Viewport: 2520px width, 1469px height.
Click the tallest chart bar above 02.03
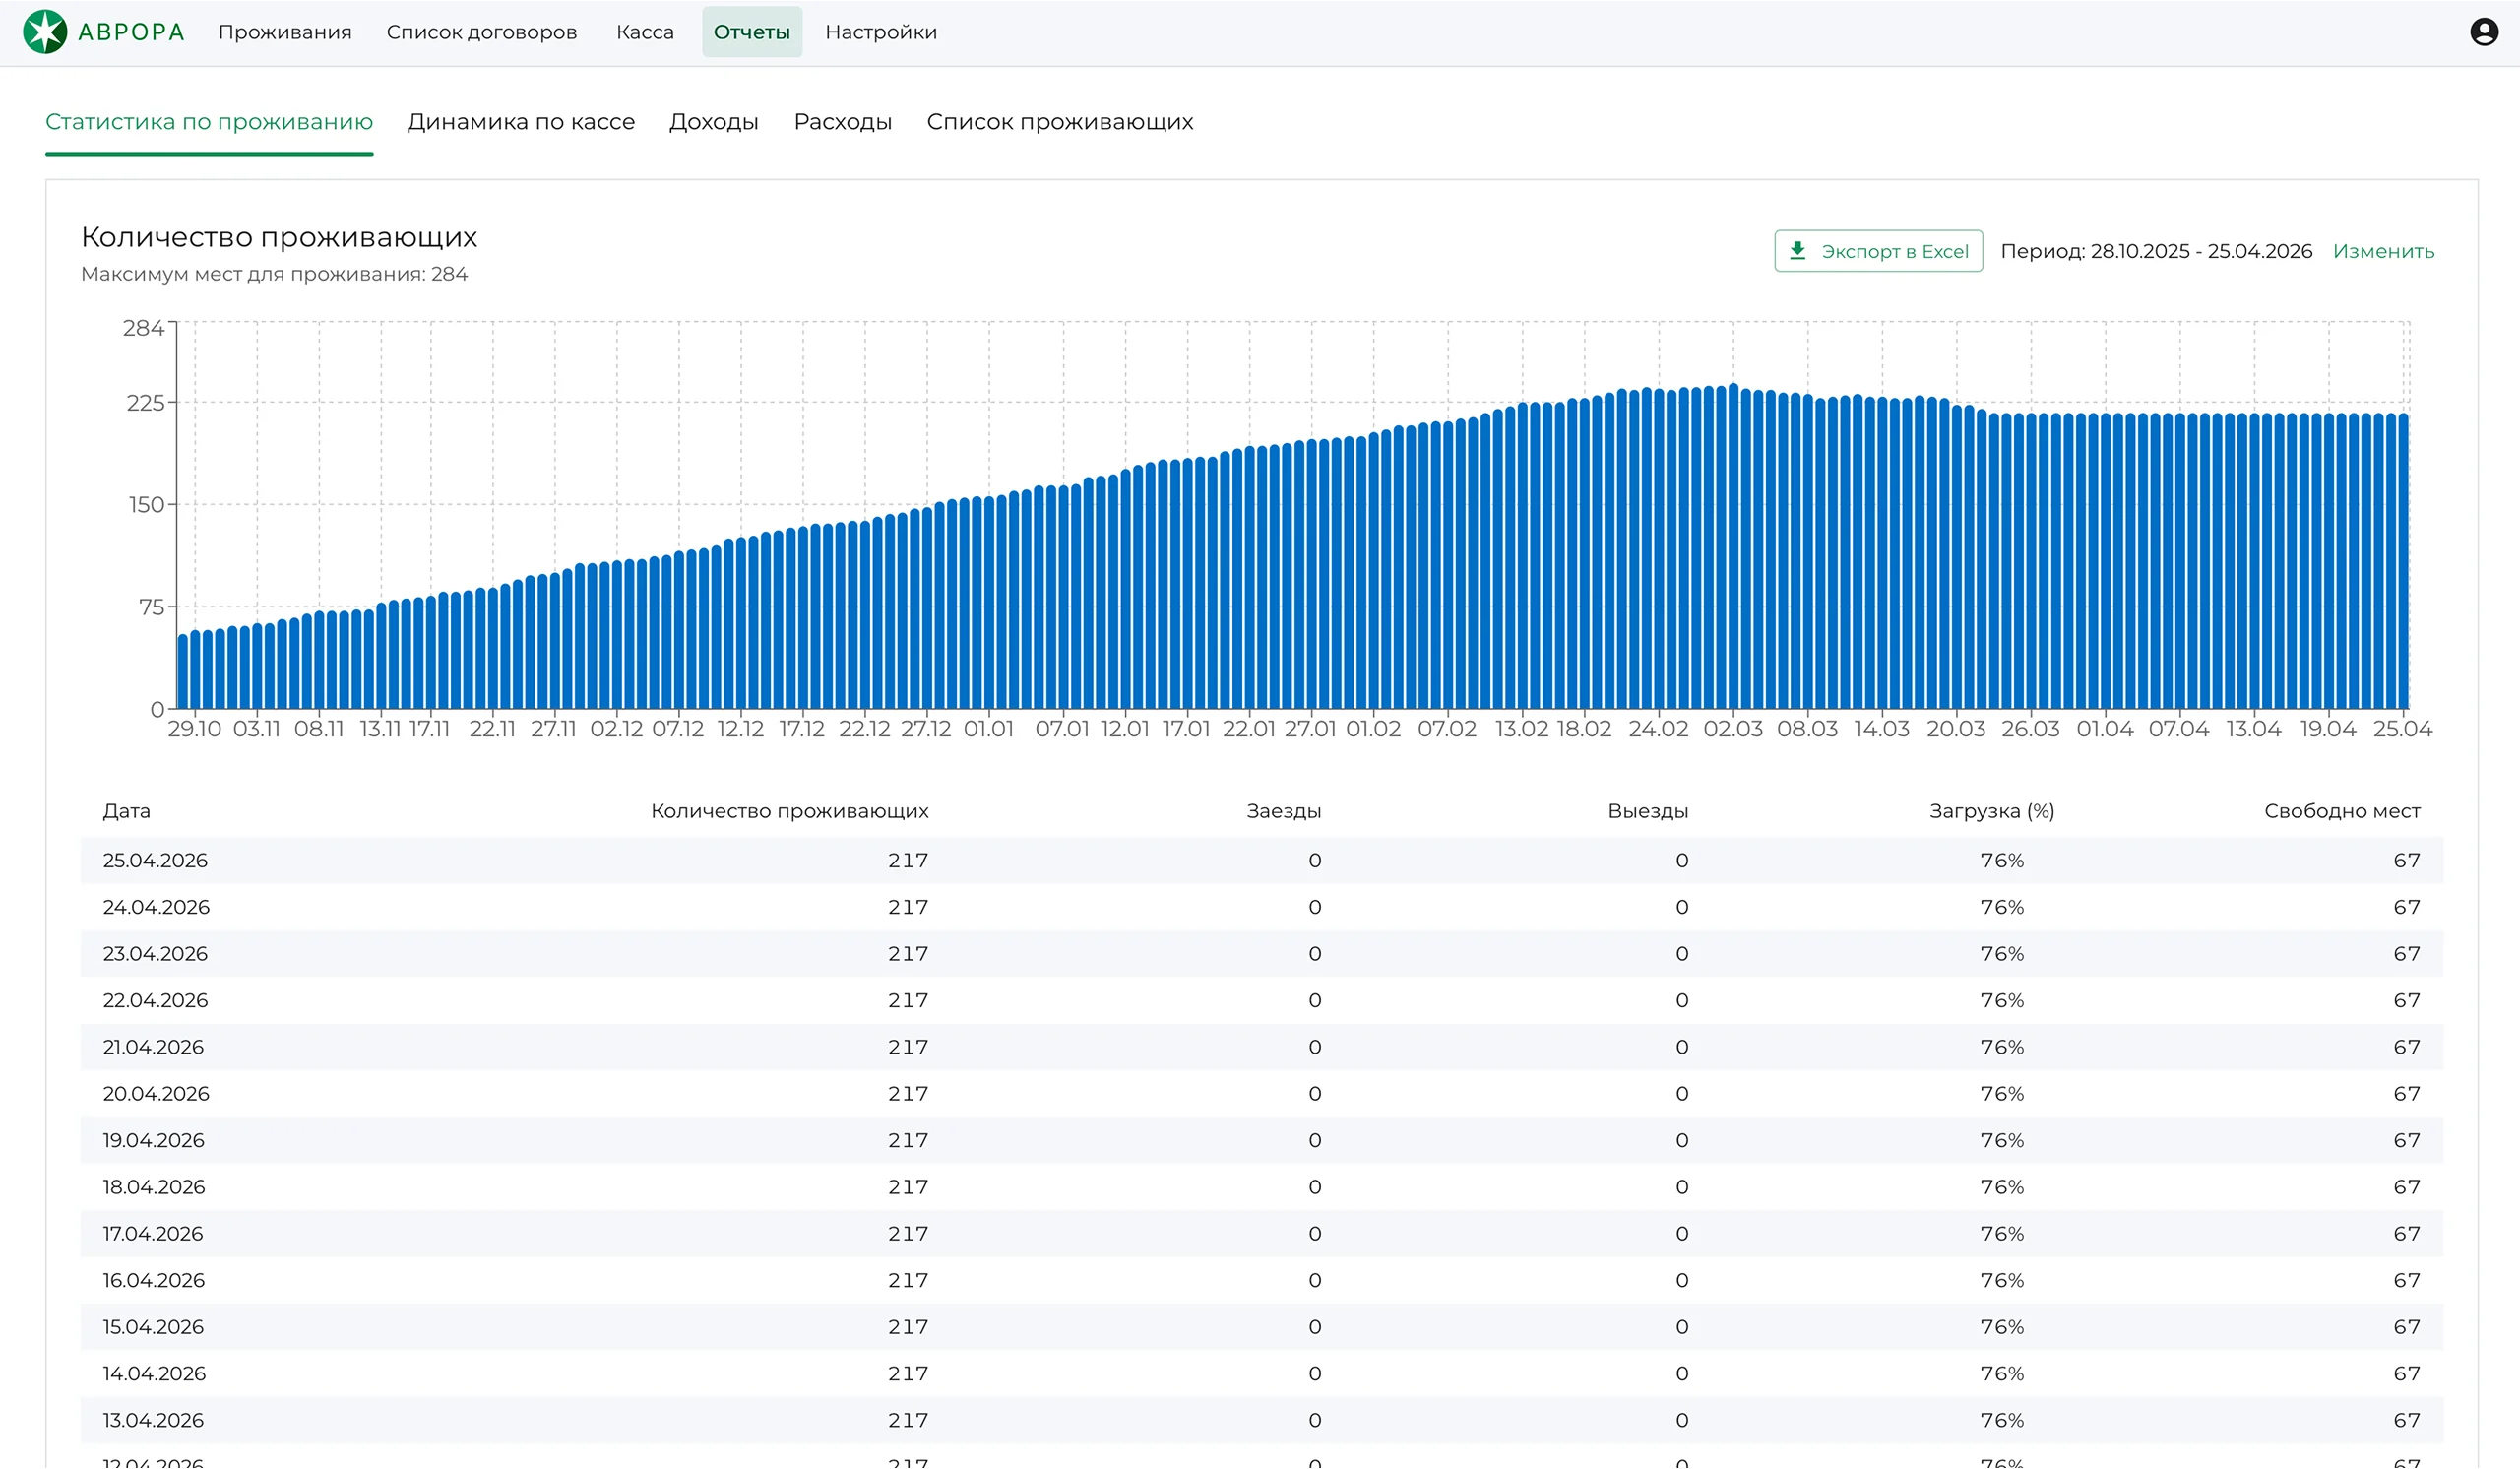tap(1733, 546)
